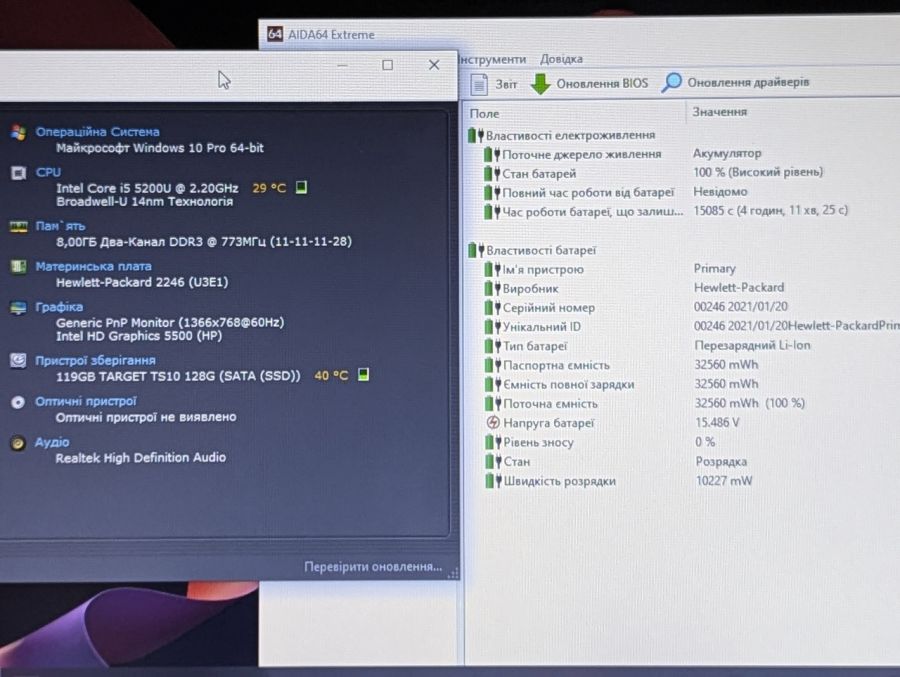Select 119GB TARGET TS10 128G (SATA (SSD)) text
Viewport: 900px width, 677px height.
178,376
